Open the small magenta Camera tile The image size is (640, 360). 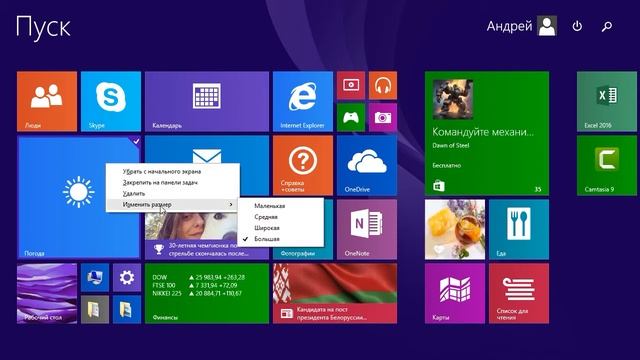383,118
